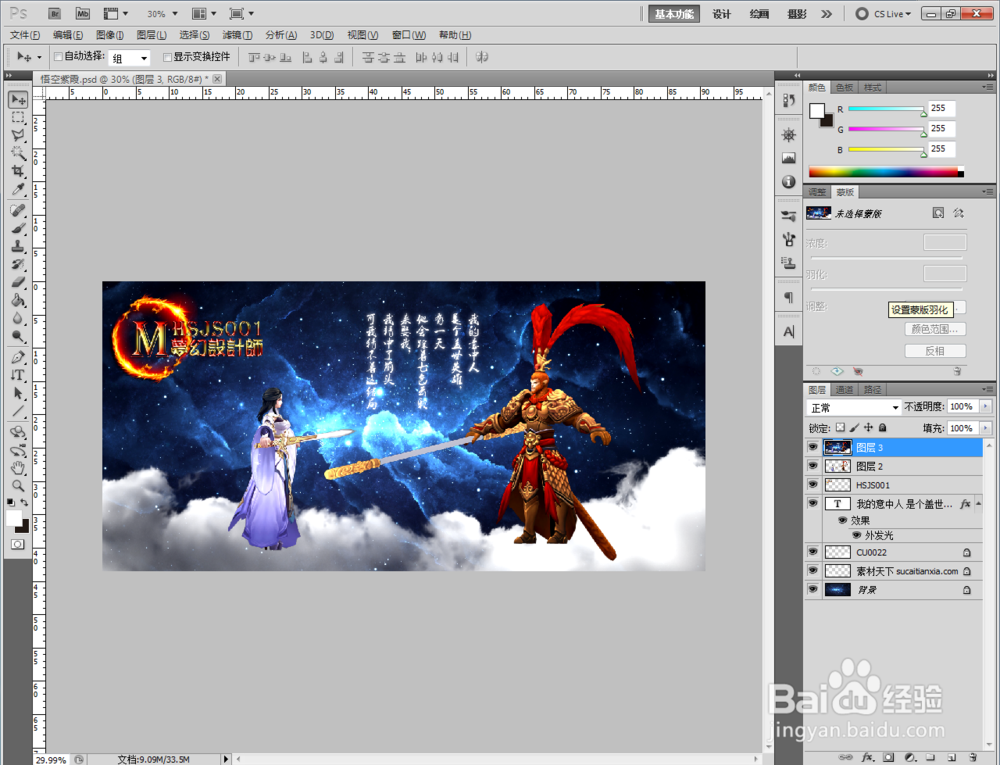
Task: Select the Clone Stamp tool
Action: pyautogui.click(x=18, y=246)
